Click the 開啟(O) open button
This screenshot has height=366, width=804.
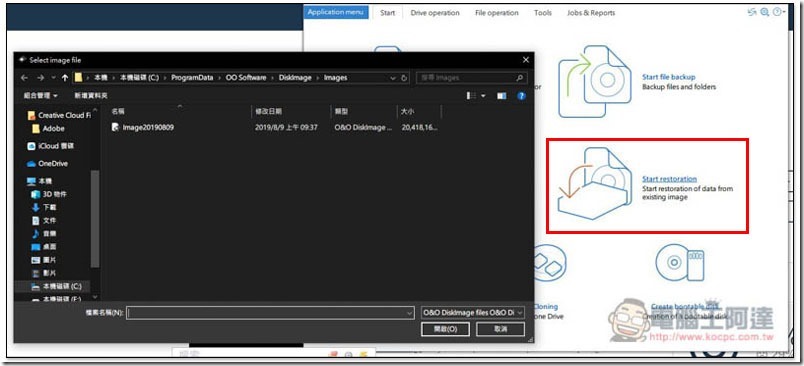pos(446,329)
